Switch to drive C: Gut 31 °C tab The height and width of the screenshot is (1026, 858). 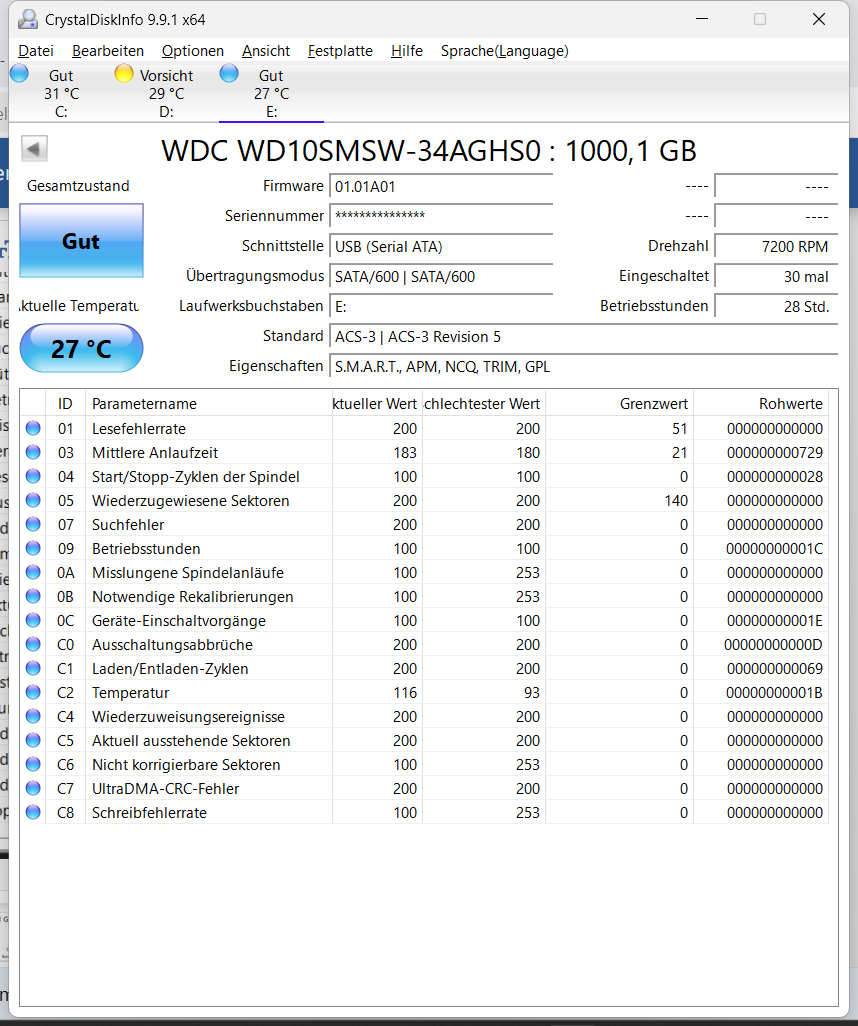pyautogui.click(x=62, y=93)
